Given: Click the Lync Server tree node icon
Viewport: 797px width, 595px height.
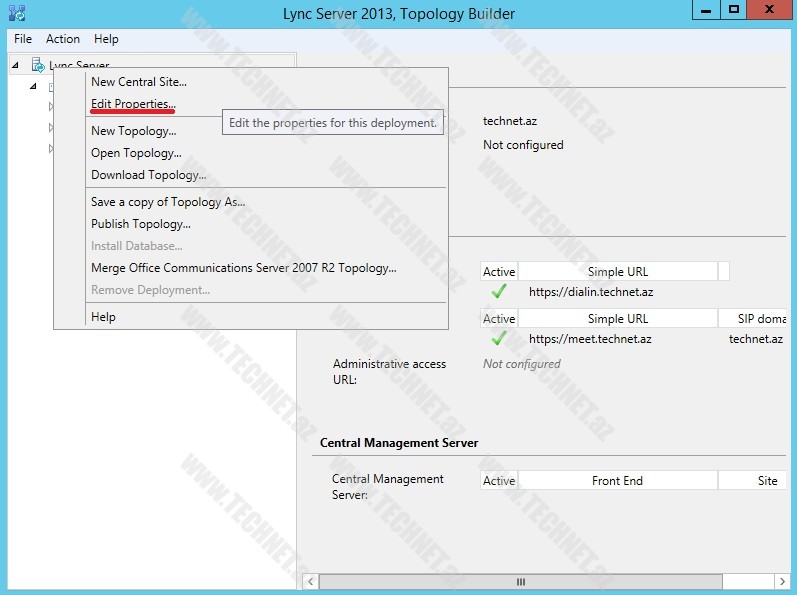Looking at the screenshot, I should pos(38,65).
